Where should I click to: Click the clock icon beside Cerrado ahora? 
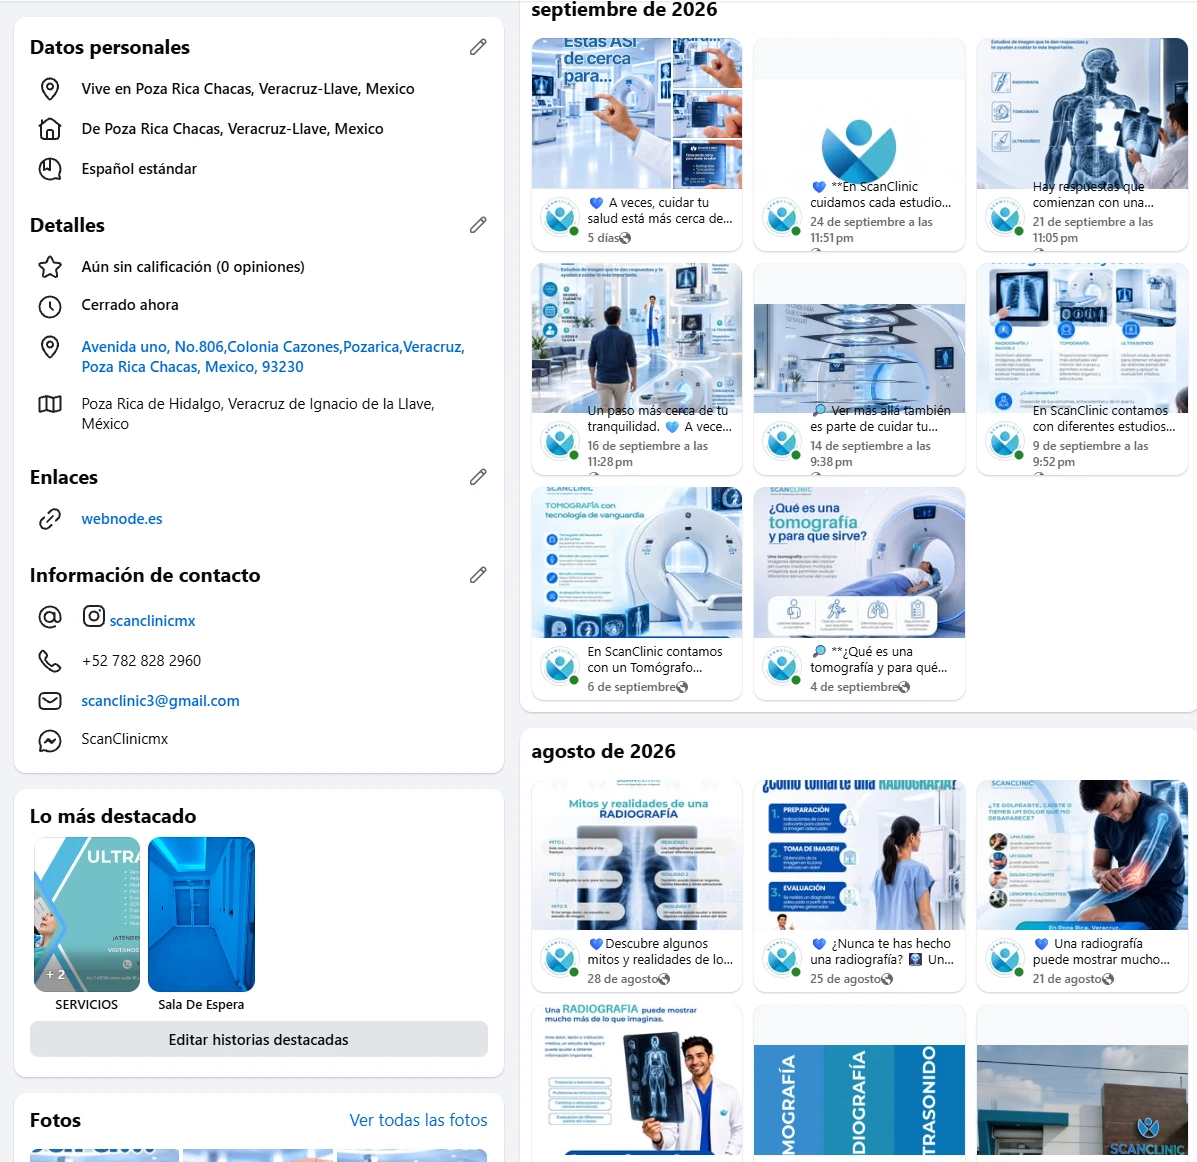coord(50,307)
